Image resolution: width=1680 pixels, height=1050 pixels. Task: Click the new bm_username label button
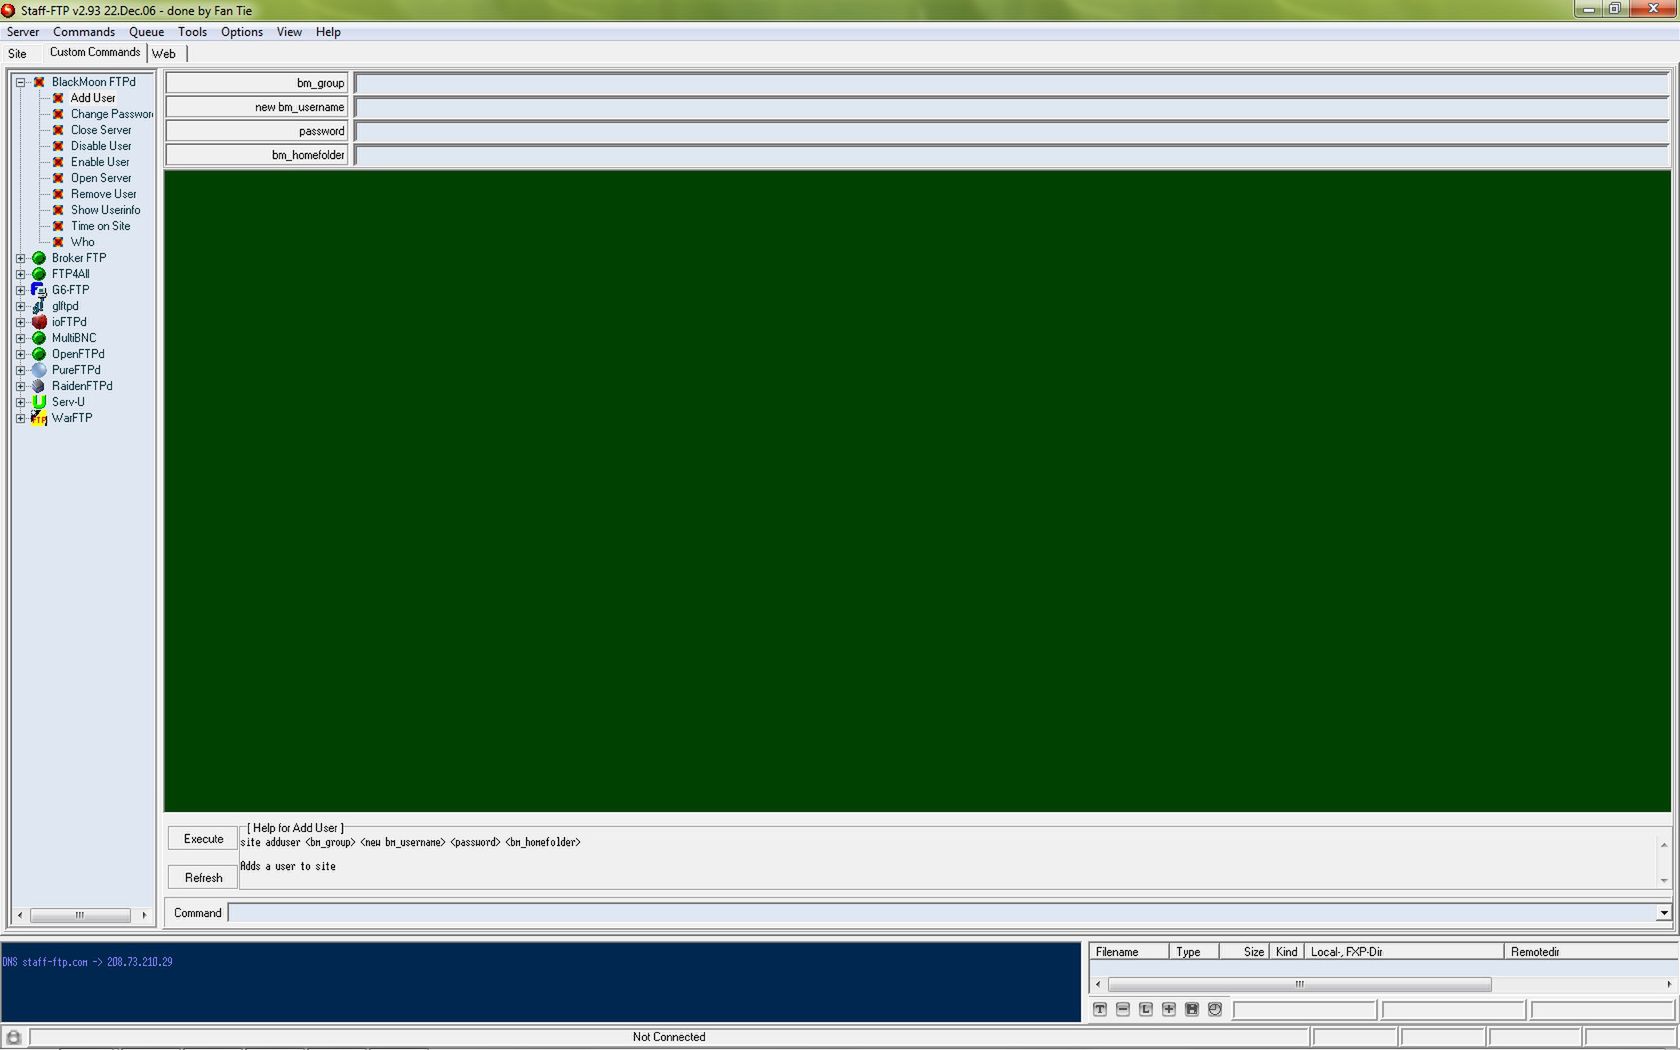coord(257,107)
